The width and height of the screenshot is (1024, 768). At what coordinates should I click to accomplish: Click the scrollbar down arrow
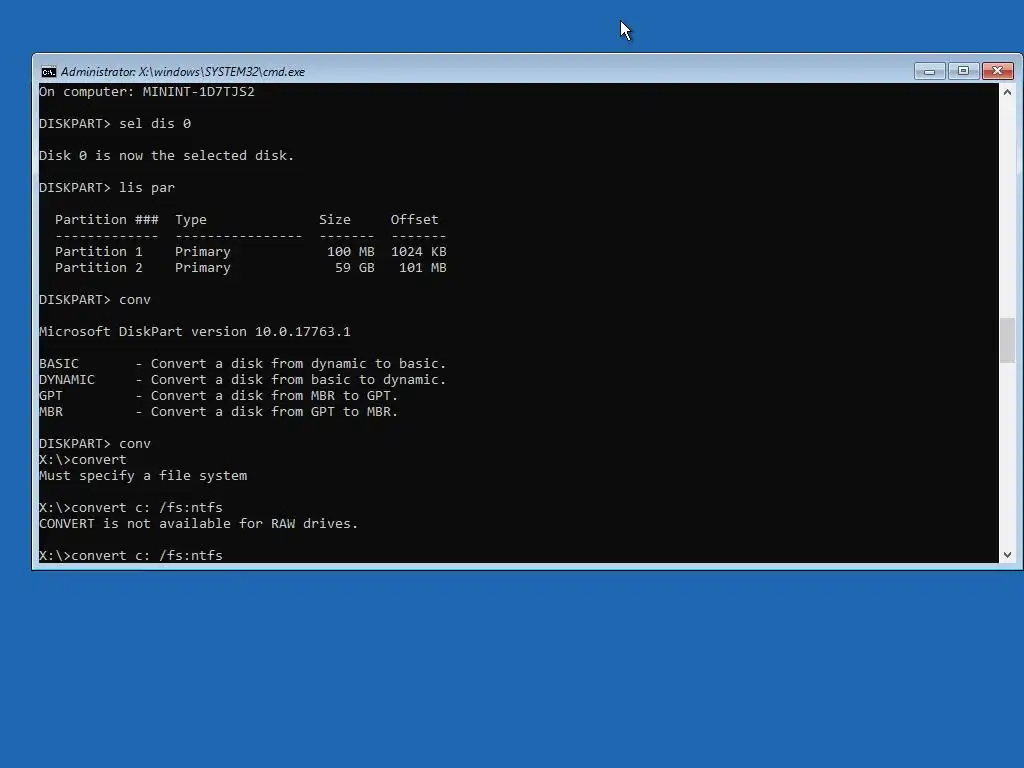pos(1007,554)
